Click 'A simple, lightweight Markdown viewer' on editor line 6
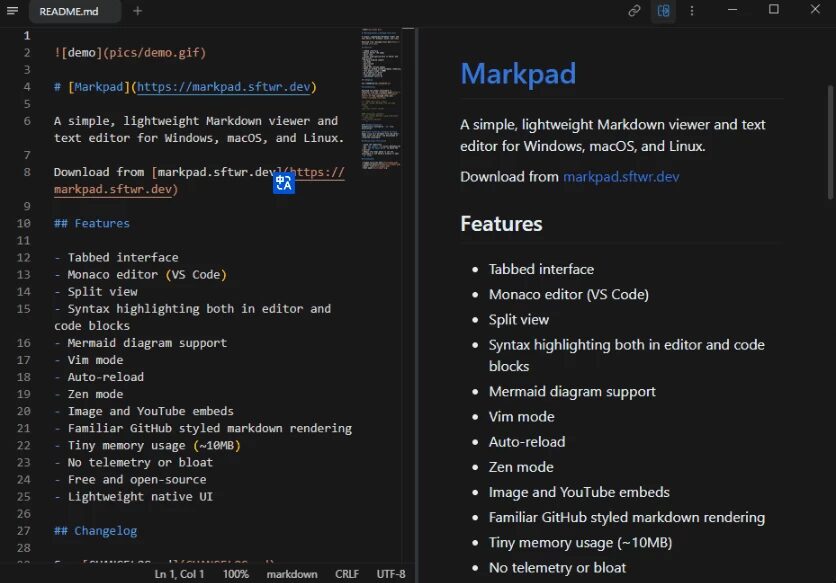836x583 pixels. [x=182, y=121]
